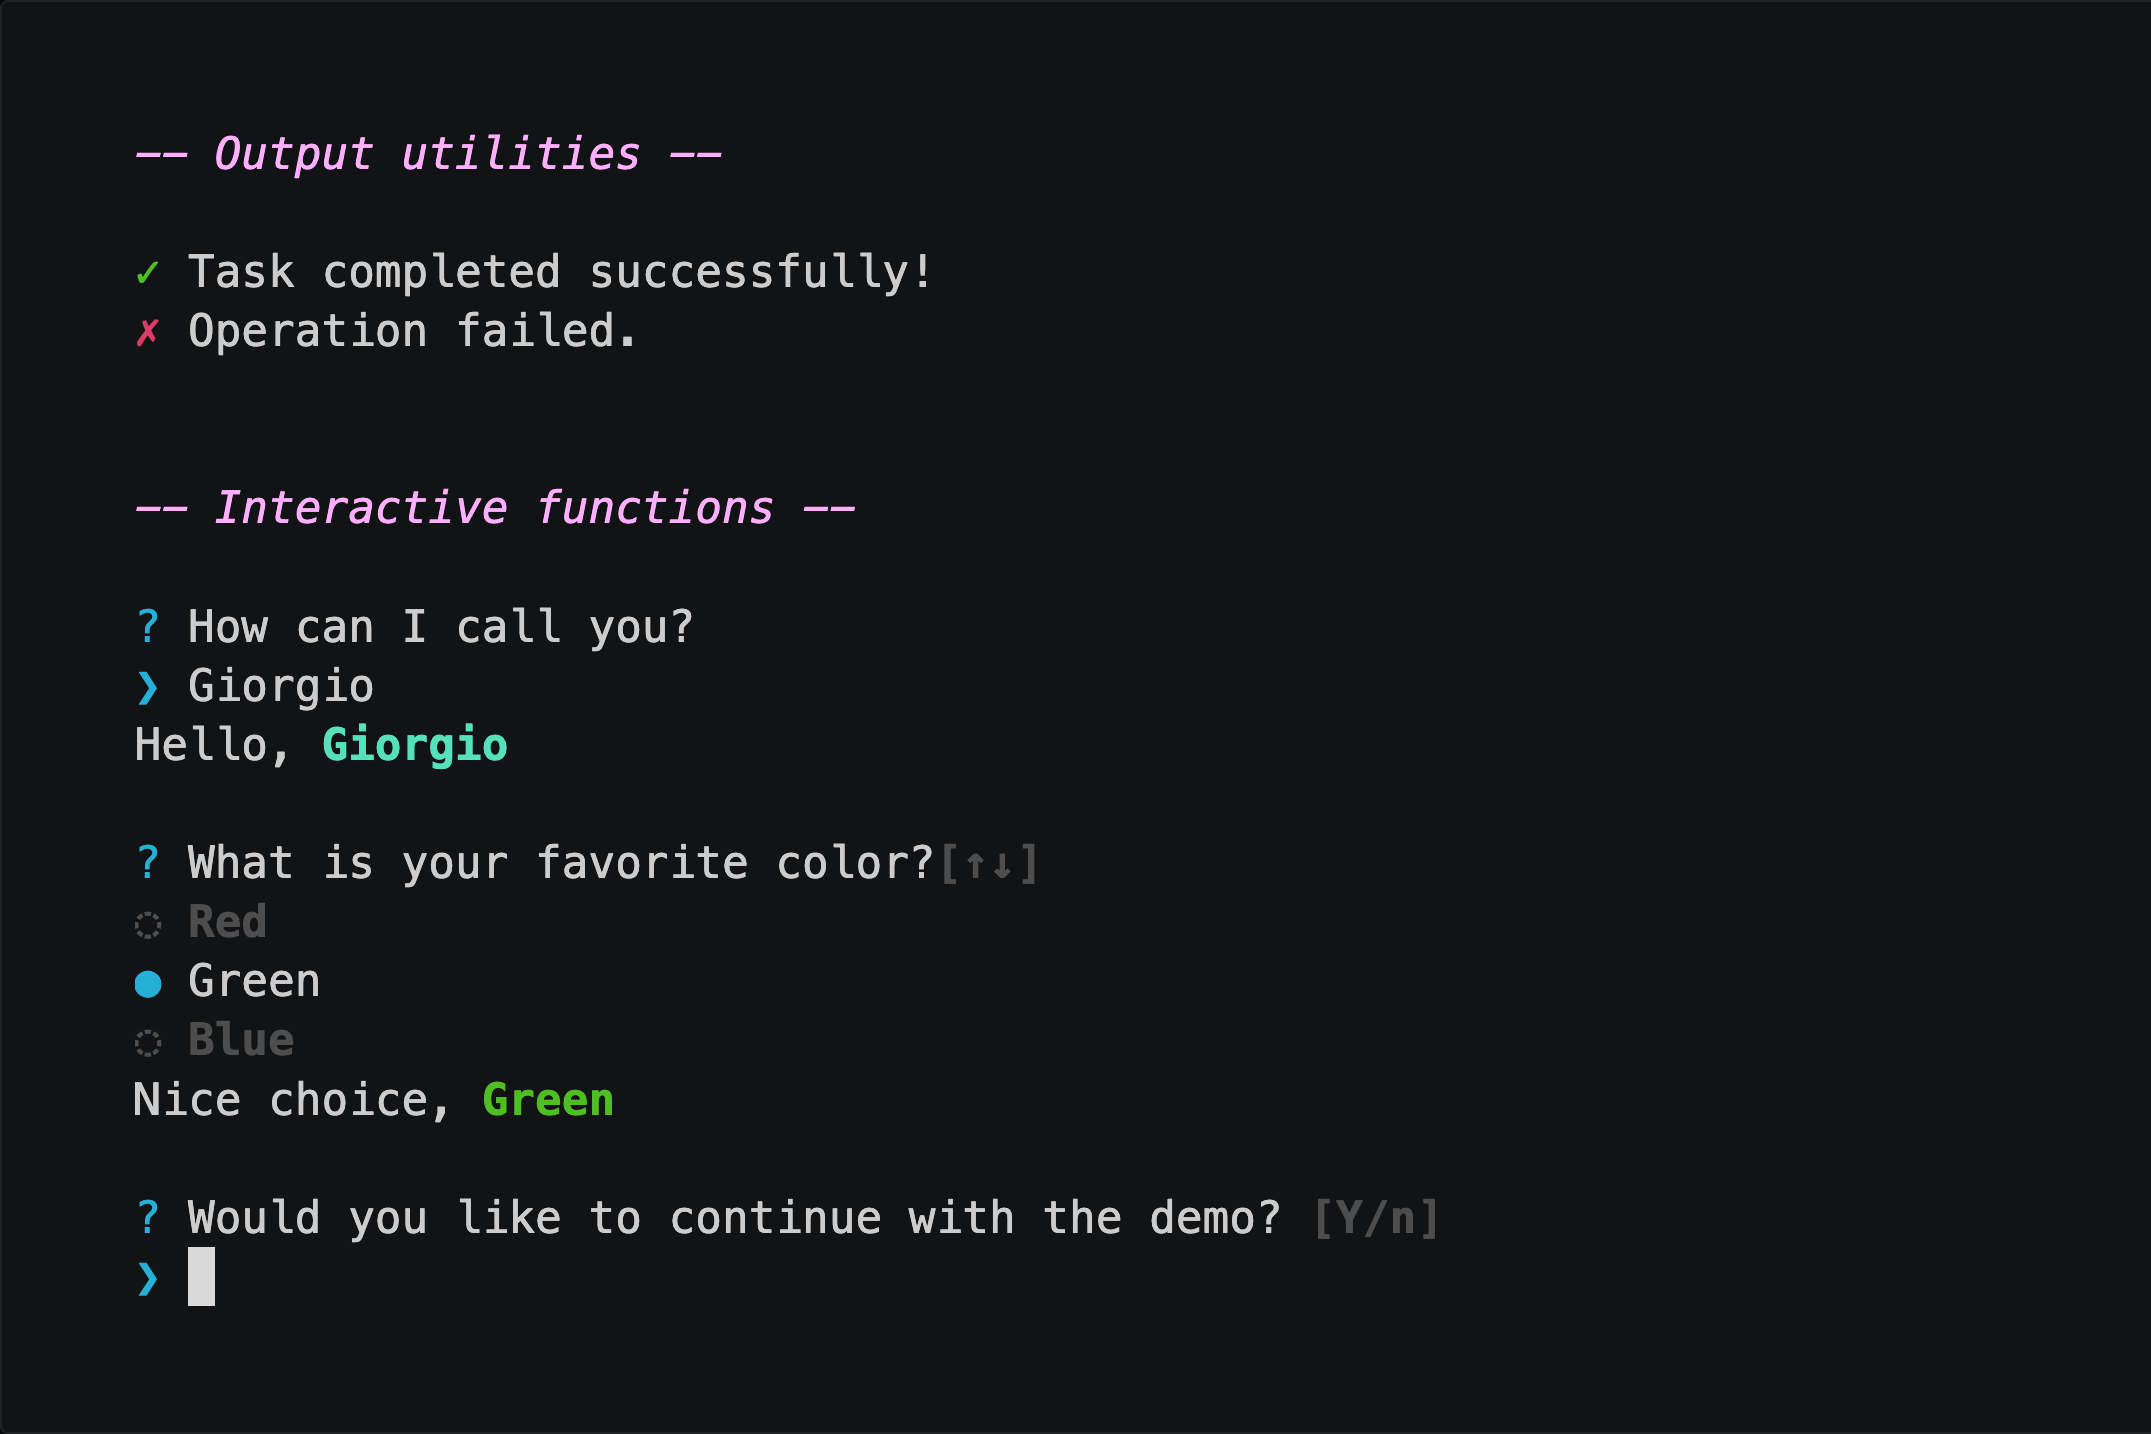
Task: Click the up-down arrows hint after the favorite color question
Action: point(989,864)
